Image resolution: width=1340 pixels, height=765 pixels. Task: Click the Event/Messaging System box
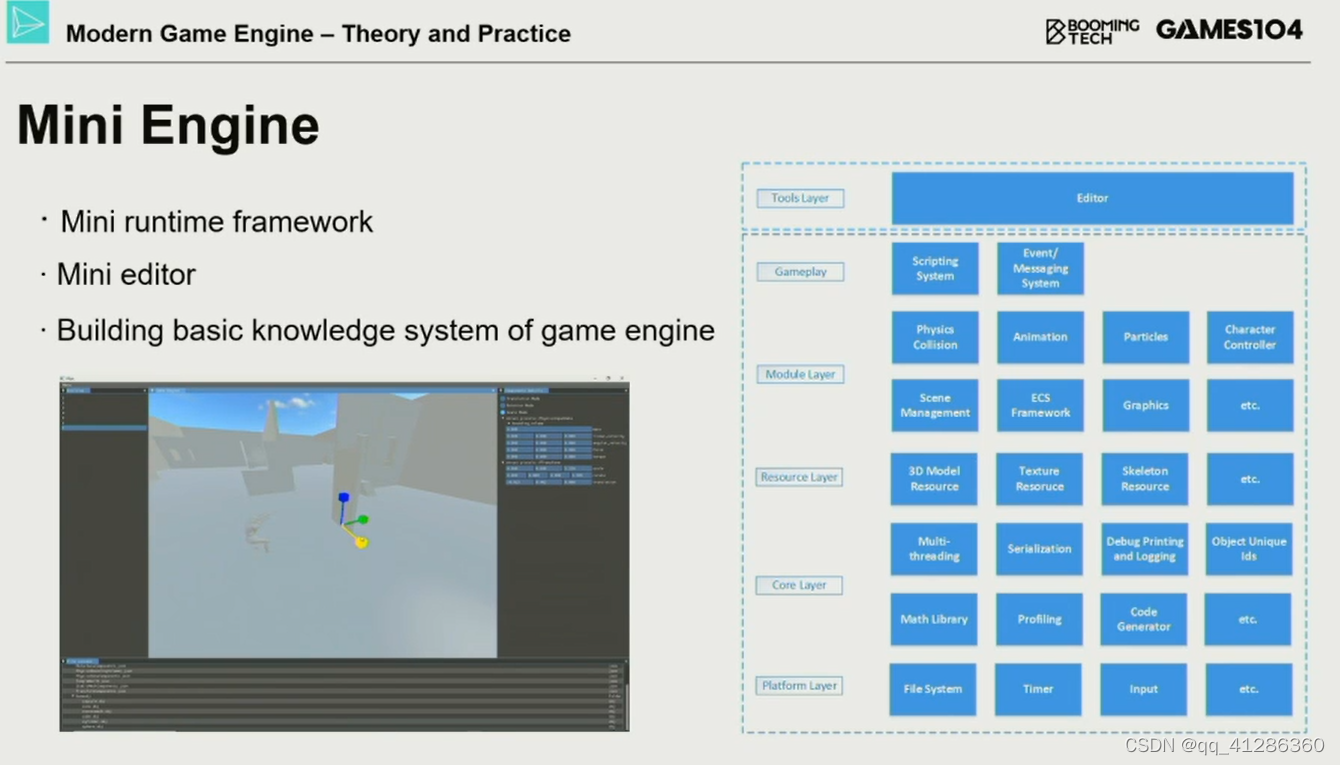(x=1040, y=268)
